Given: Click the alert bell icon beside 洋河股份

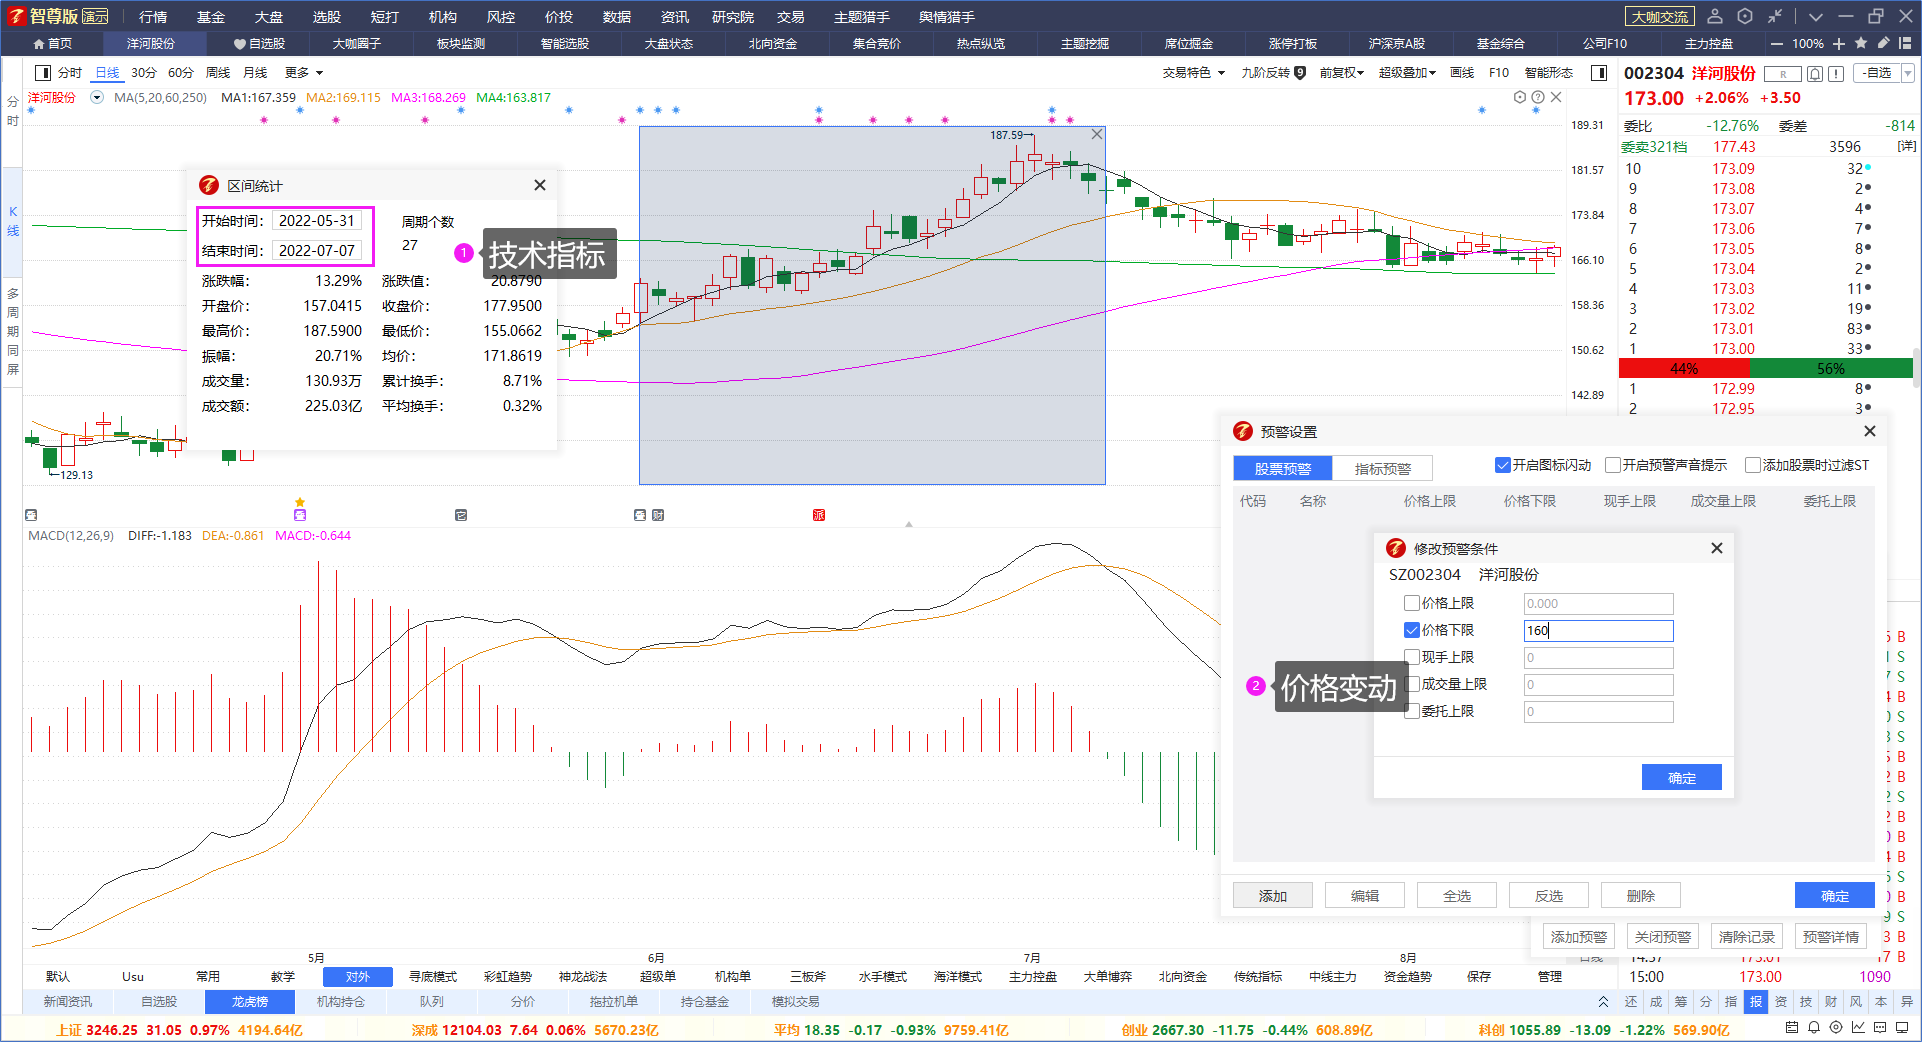Looking at the screenshot, I should tap(1815, 74).
